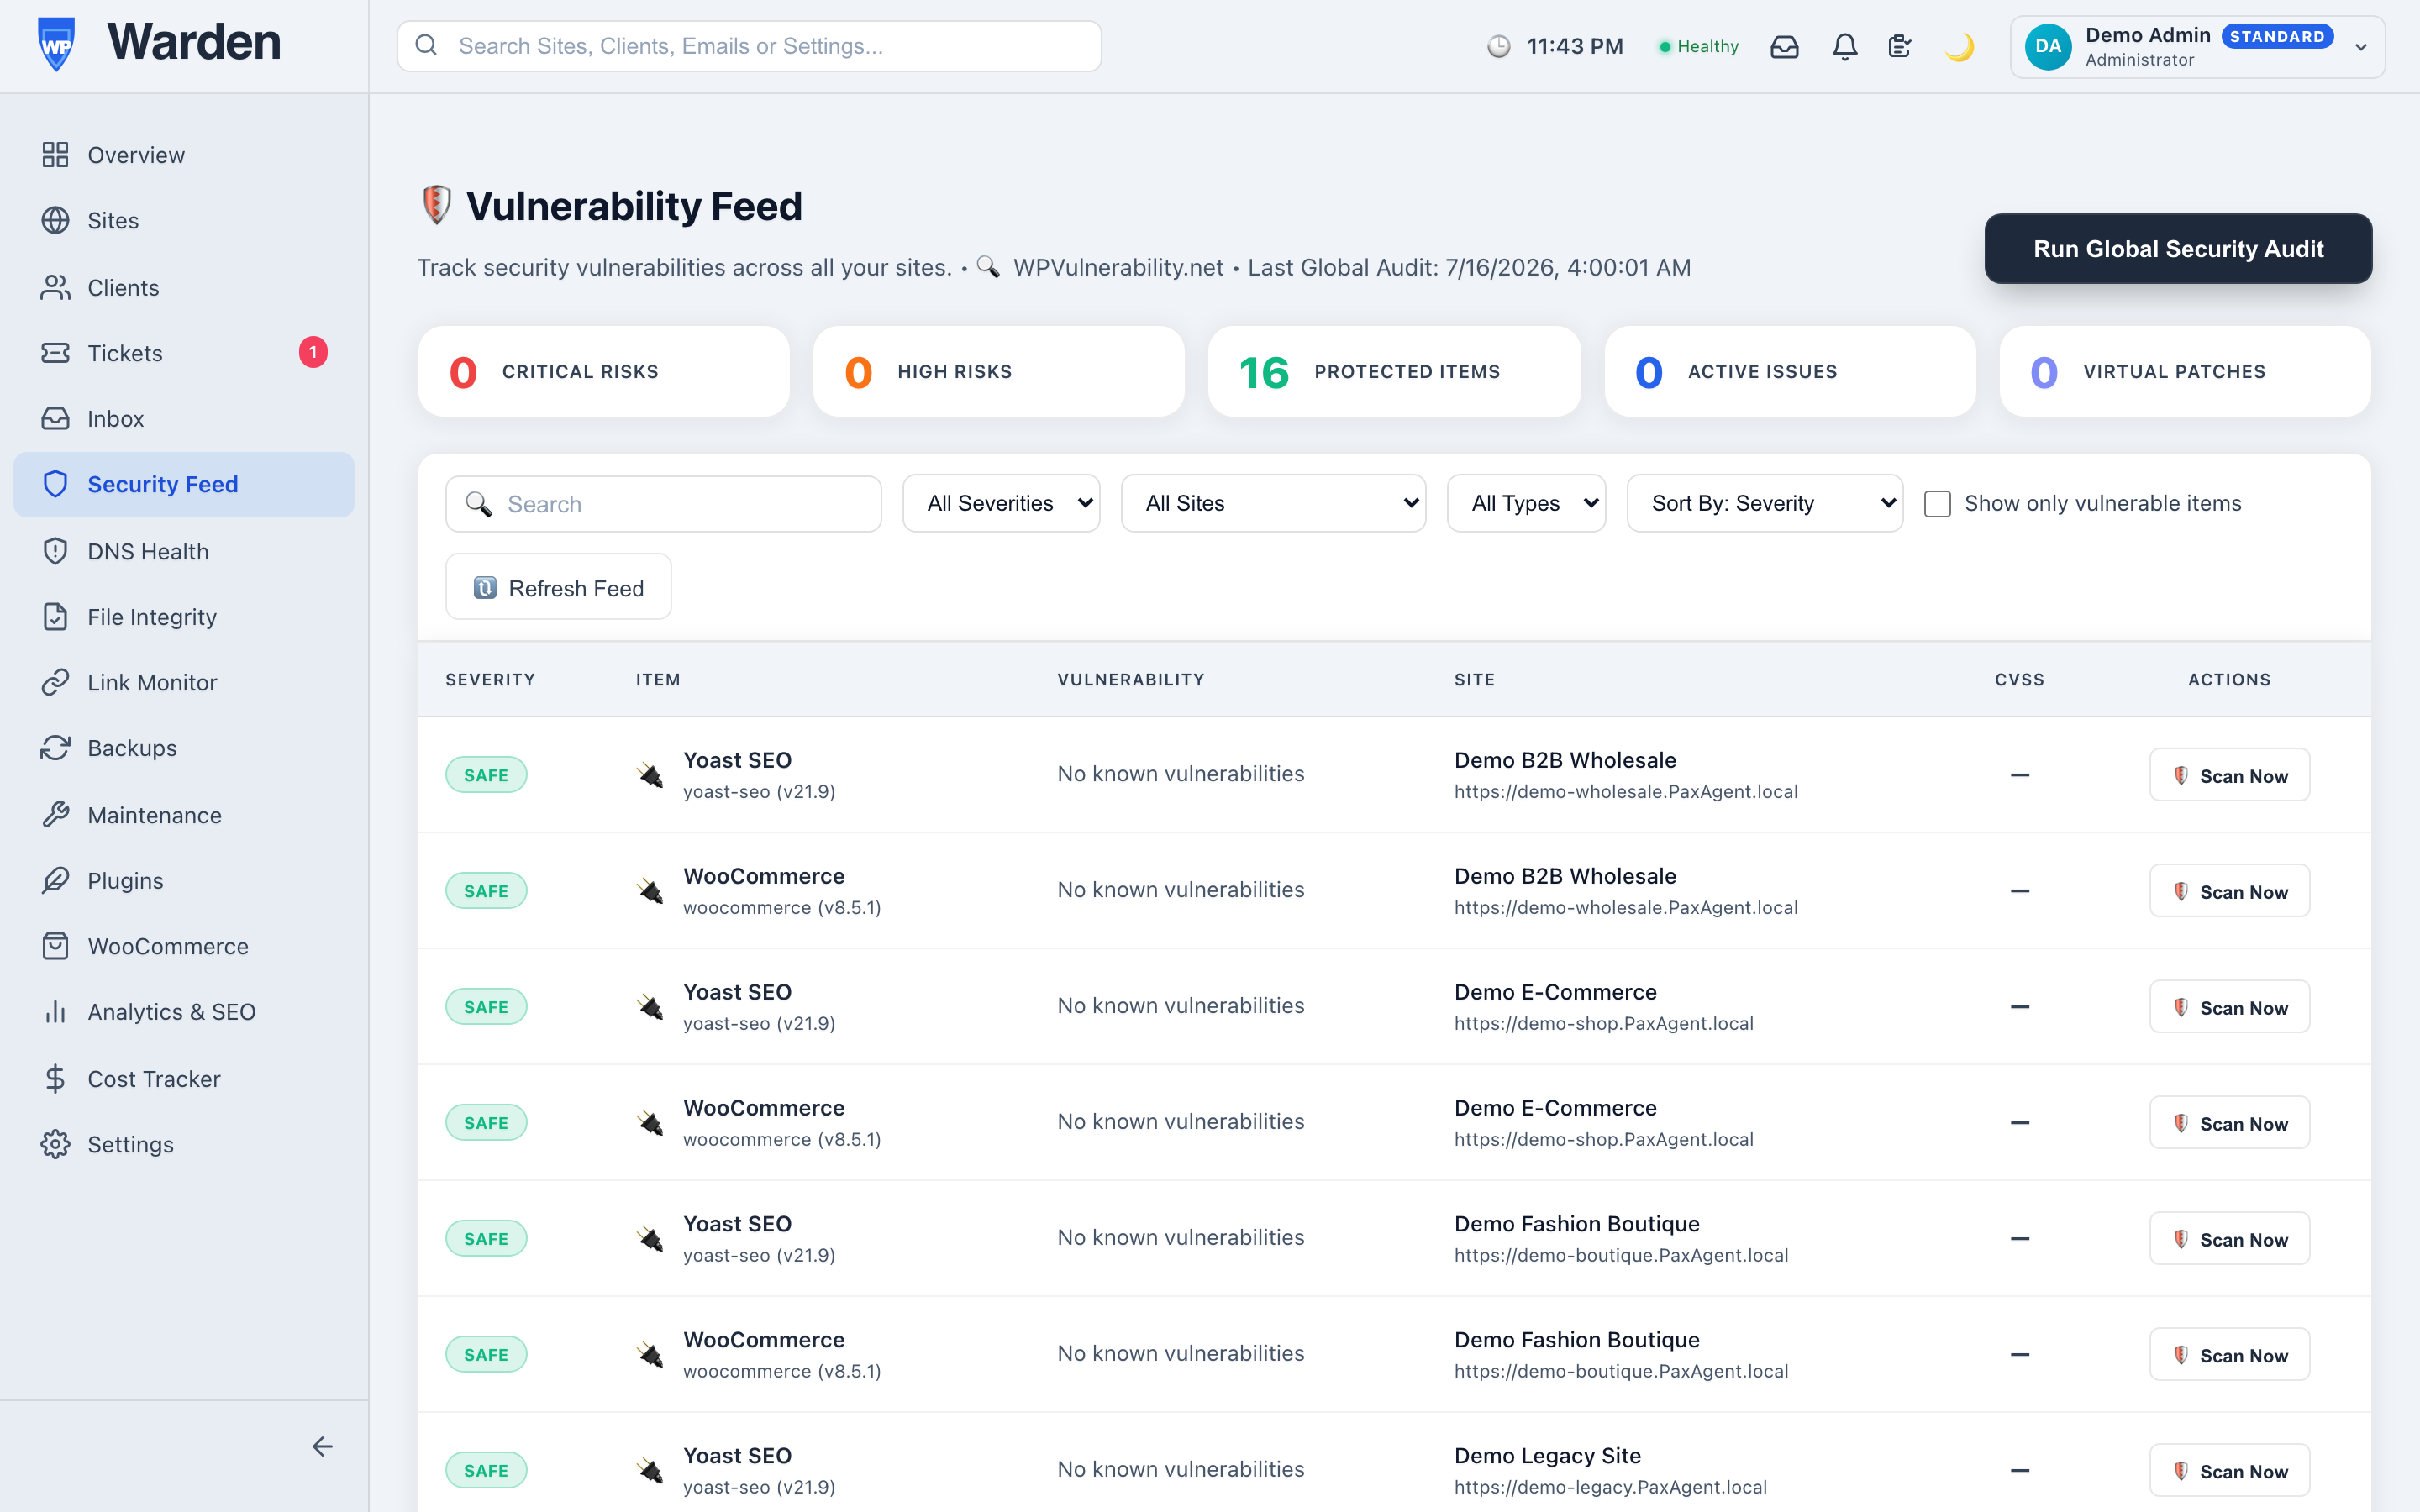Open Inbox in the sidebar
Viewport: 2420px width, 1512px height.
tap(184, 418)
